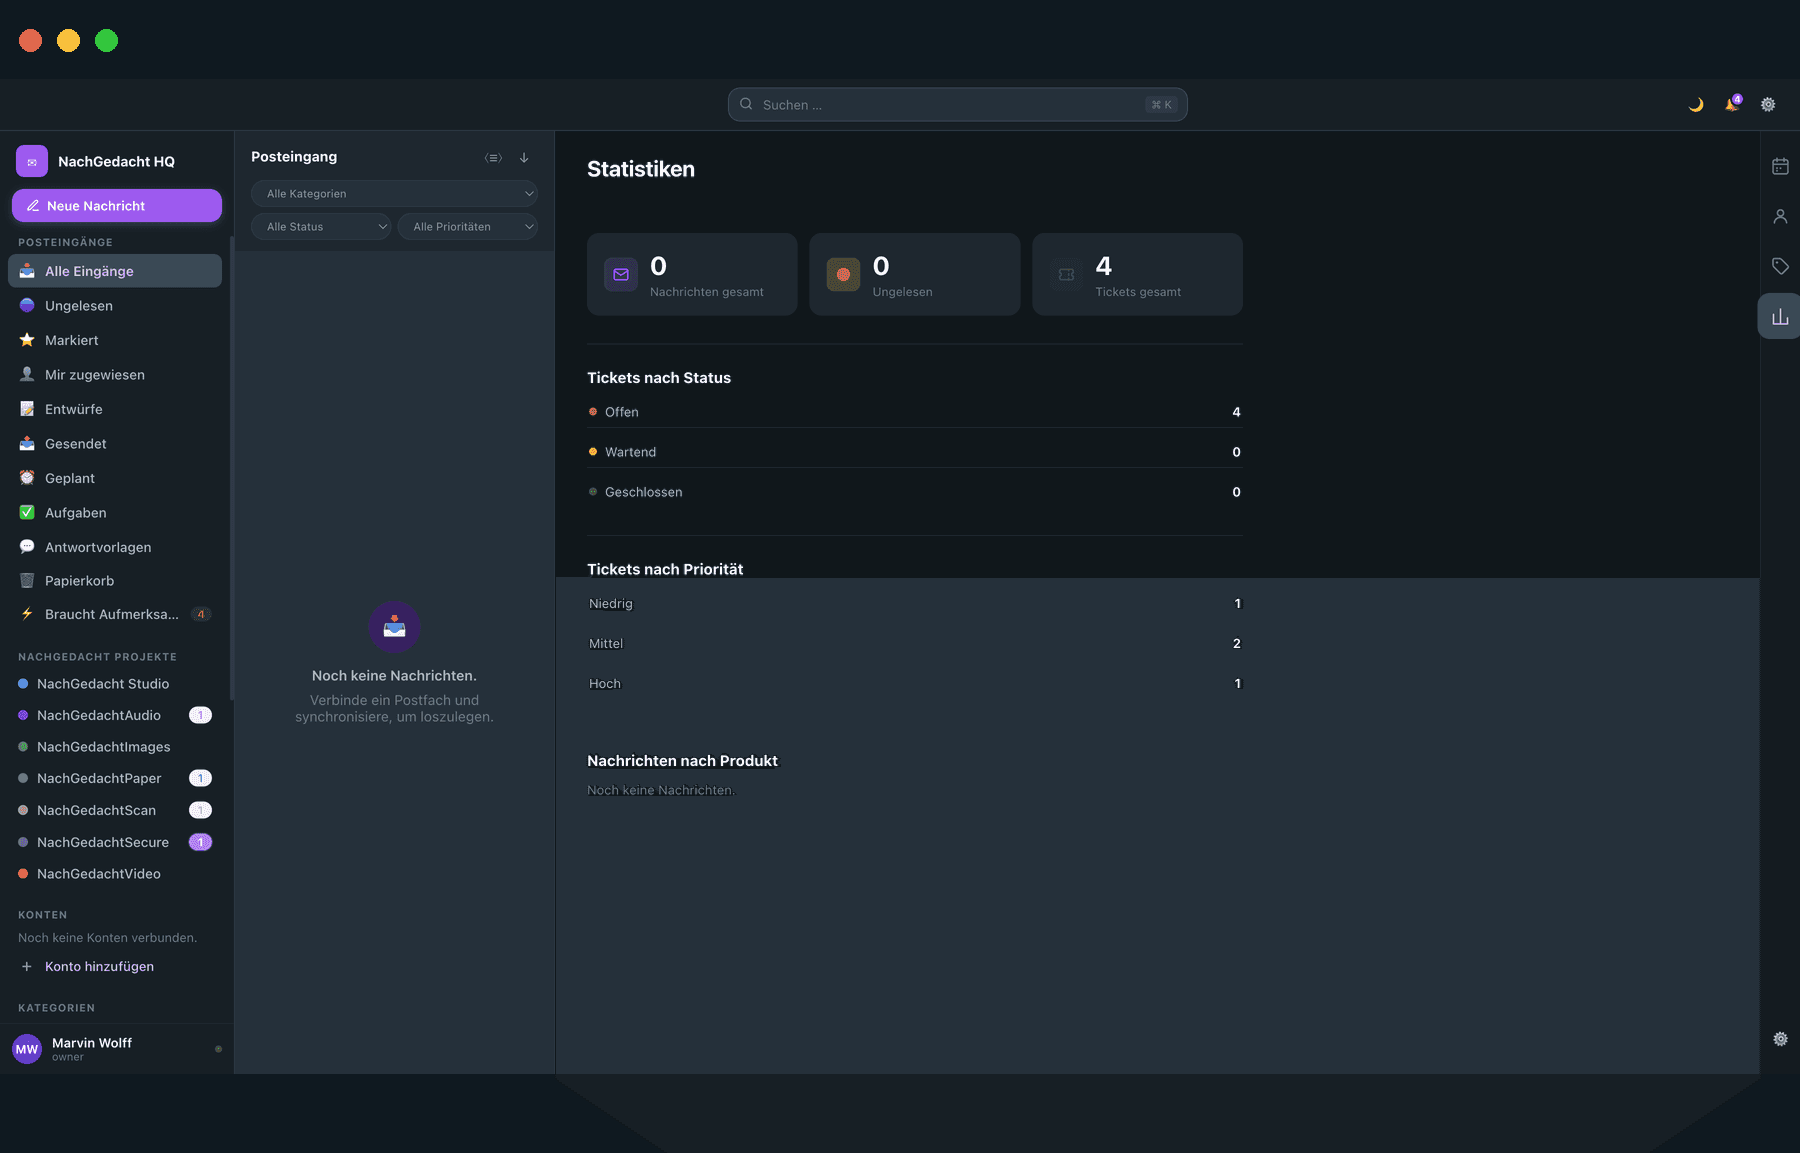Select NachGedacht Studio project
Screen dimensions: 1800x1153
[115, 684]
